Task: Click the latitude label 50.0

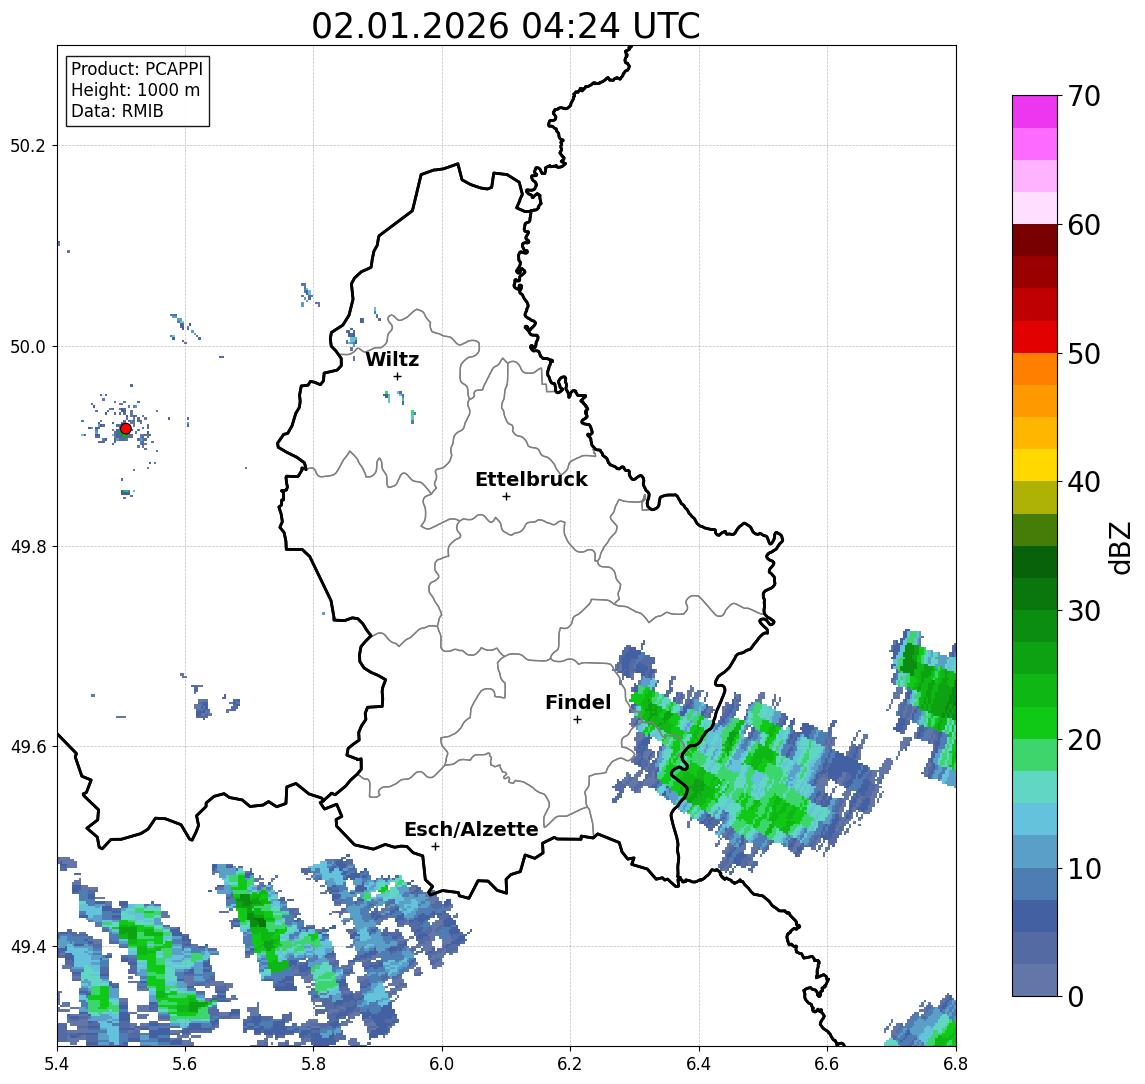Action: point(28,346)
